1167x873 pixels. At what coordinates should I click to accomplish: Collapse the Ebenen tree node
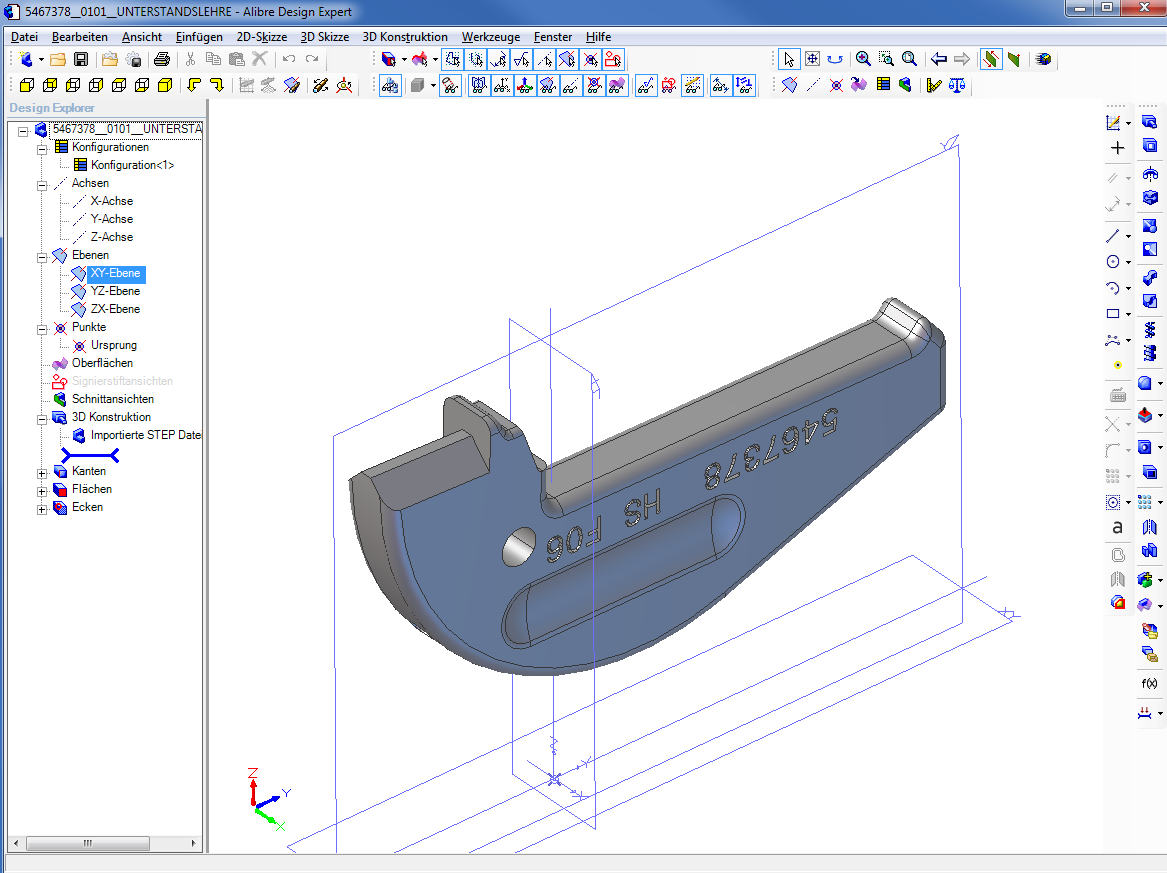[42, 257]
